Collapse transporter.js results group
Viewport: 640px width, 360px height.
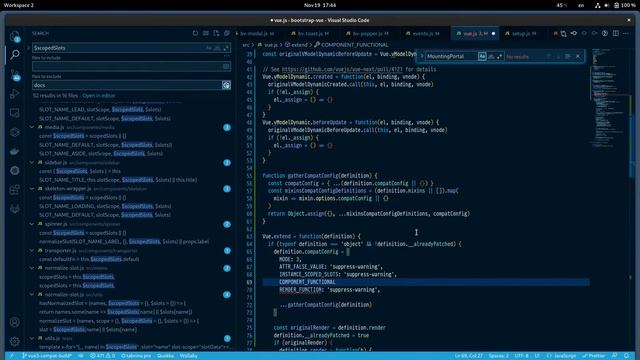[x=32, y=250]
